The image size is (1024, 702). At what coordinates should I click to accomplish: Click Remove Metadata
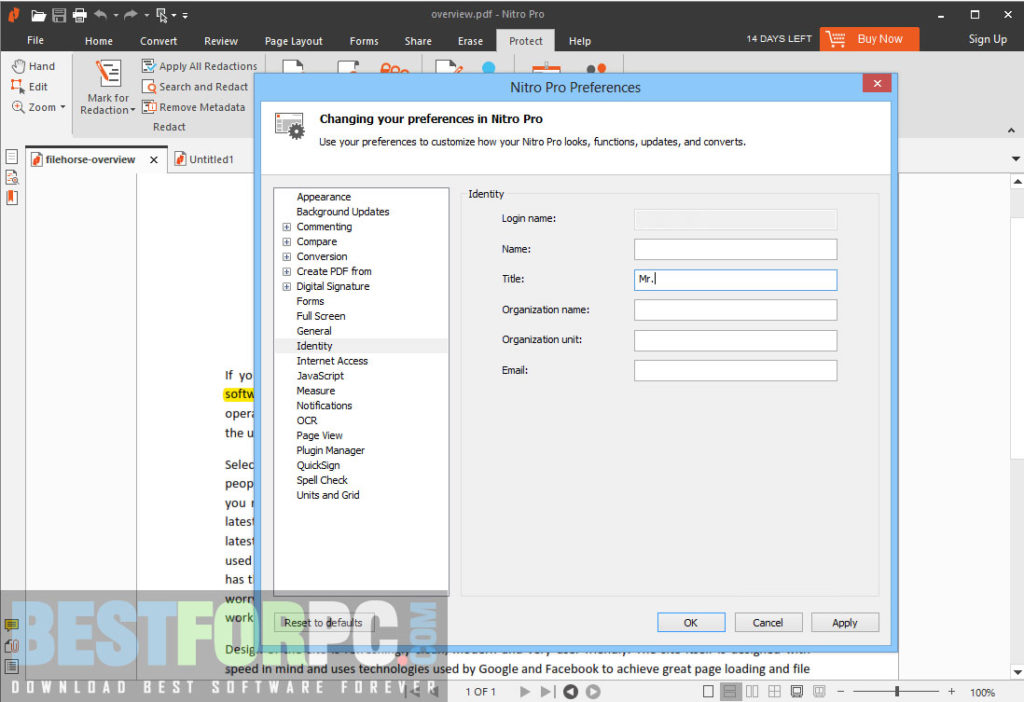(194, 106)
